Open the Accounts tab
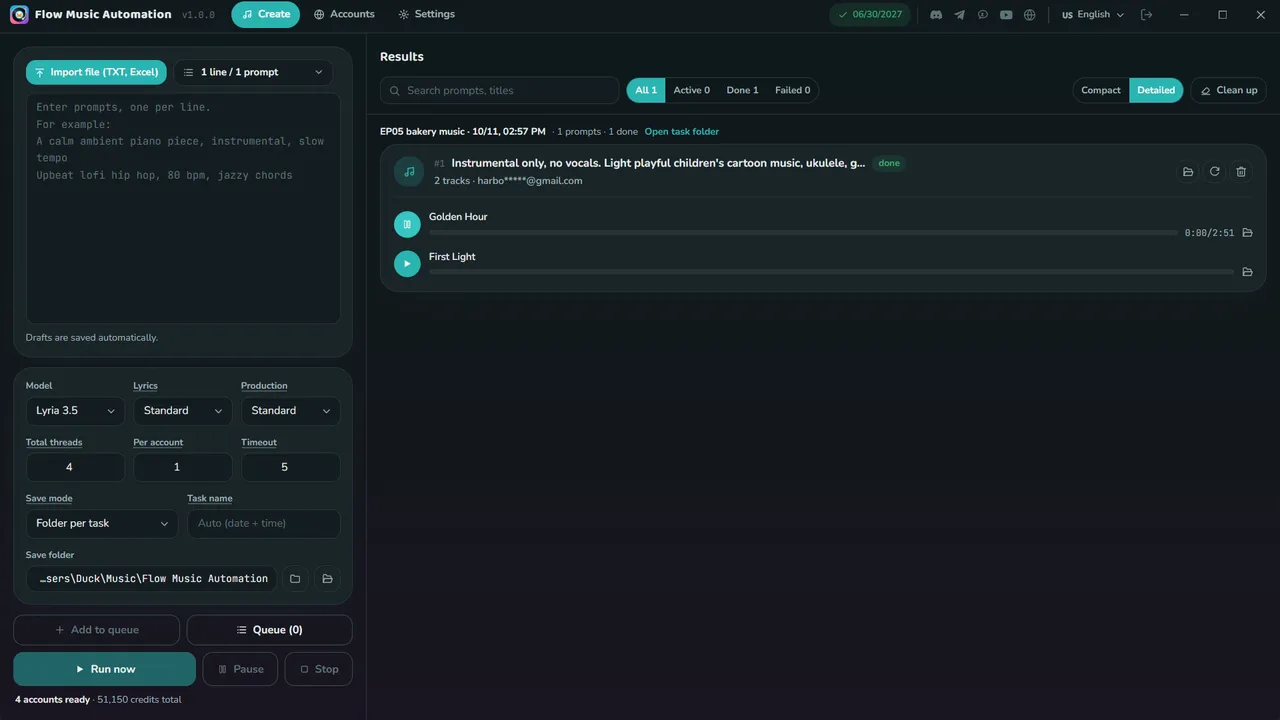This screenshot has height=720, width=1280. pyautogui.click(x=344, y=15)
